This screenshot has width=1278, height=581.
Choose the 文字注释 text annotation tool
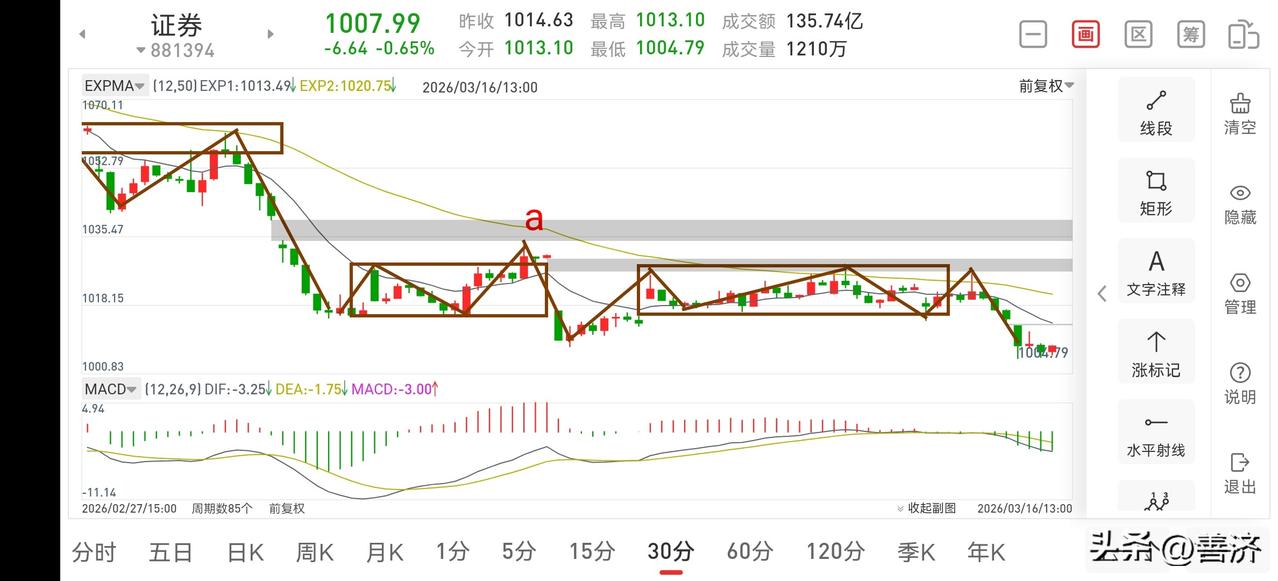pos(1156,273)
